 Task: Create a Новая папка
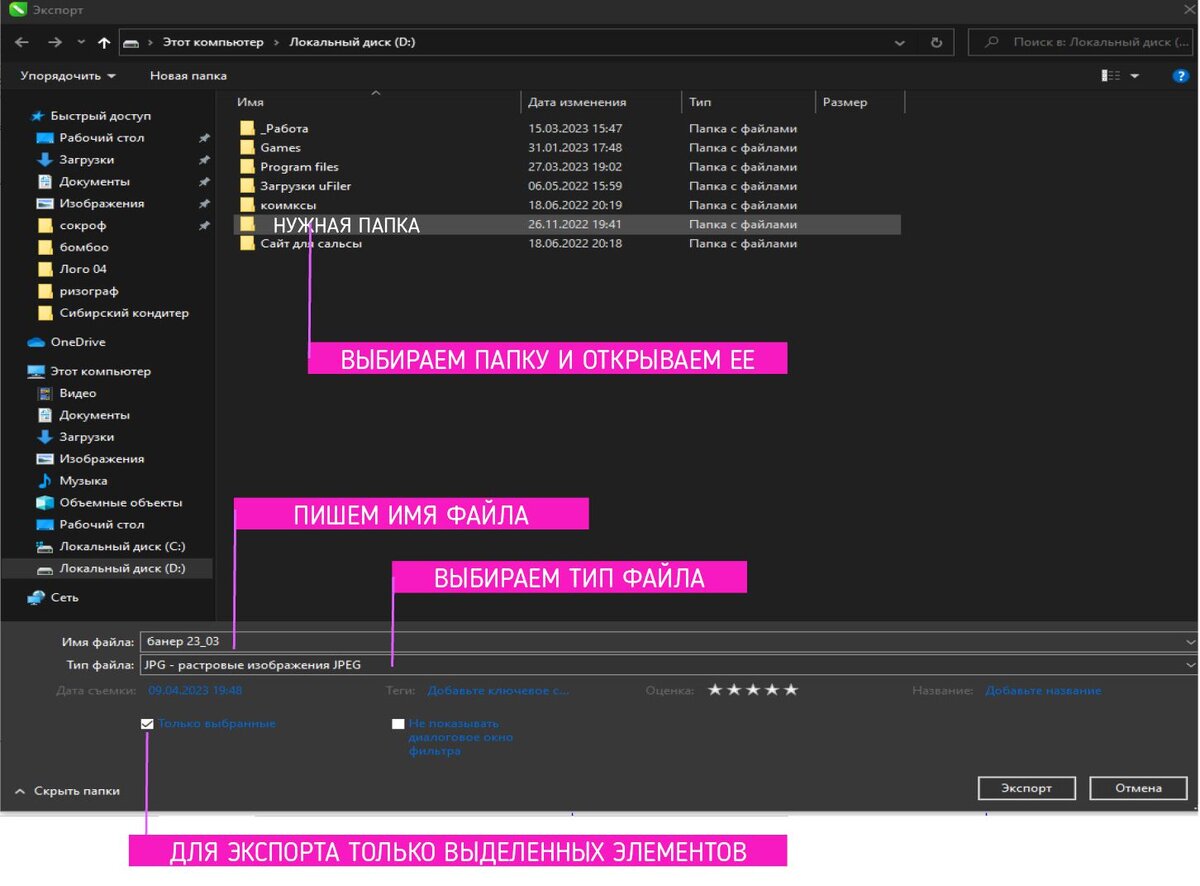188,76
